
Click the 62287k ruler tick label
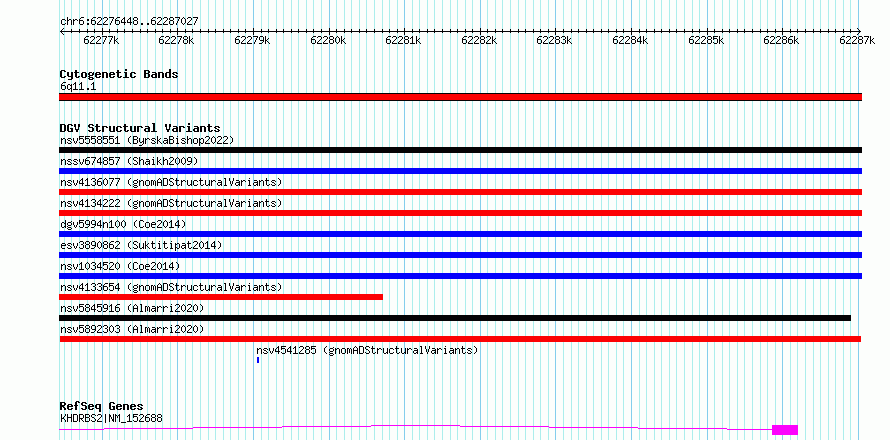point(857,40)
